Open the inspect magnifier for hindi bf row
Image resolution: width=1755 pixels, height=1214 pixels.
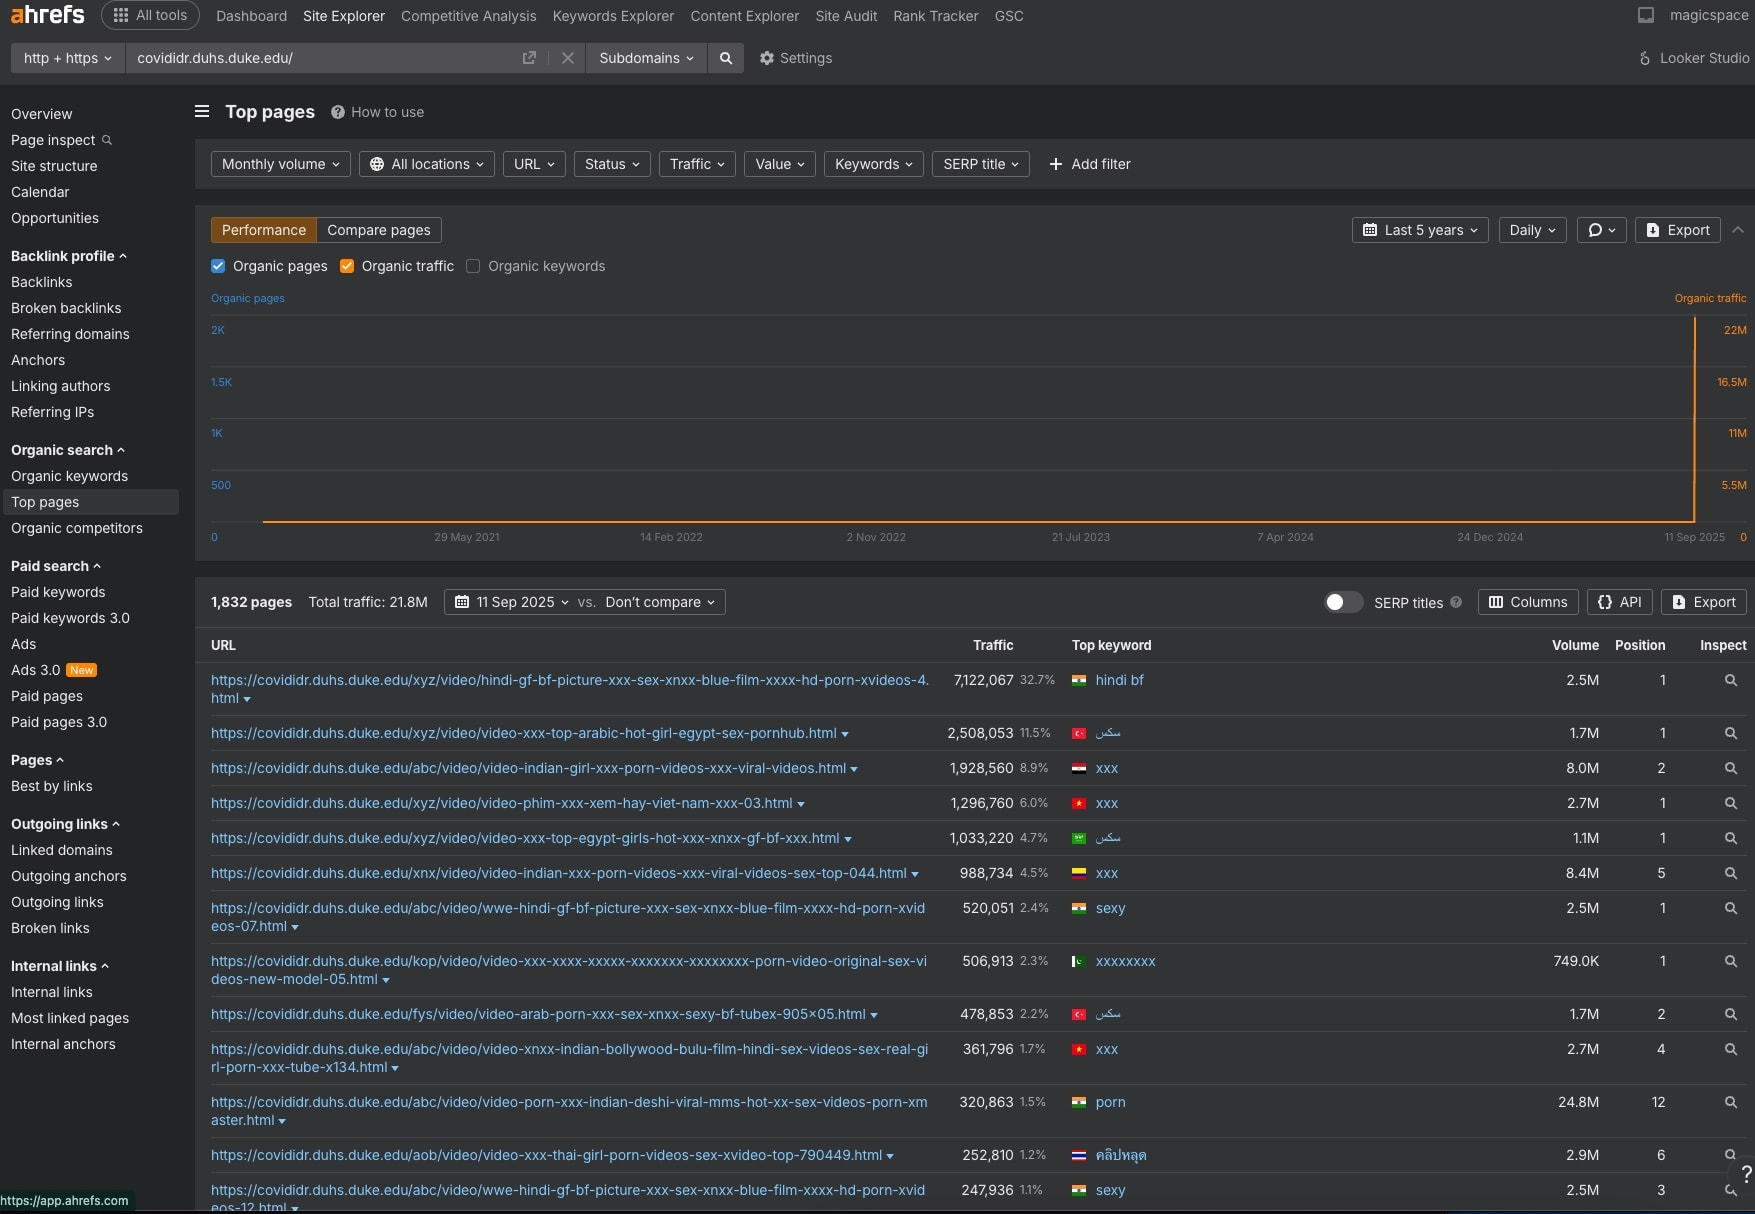(x=1731, y=680)
